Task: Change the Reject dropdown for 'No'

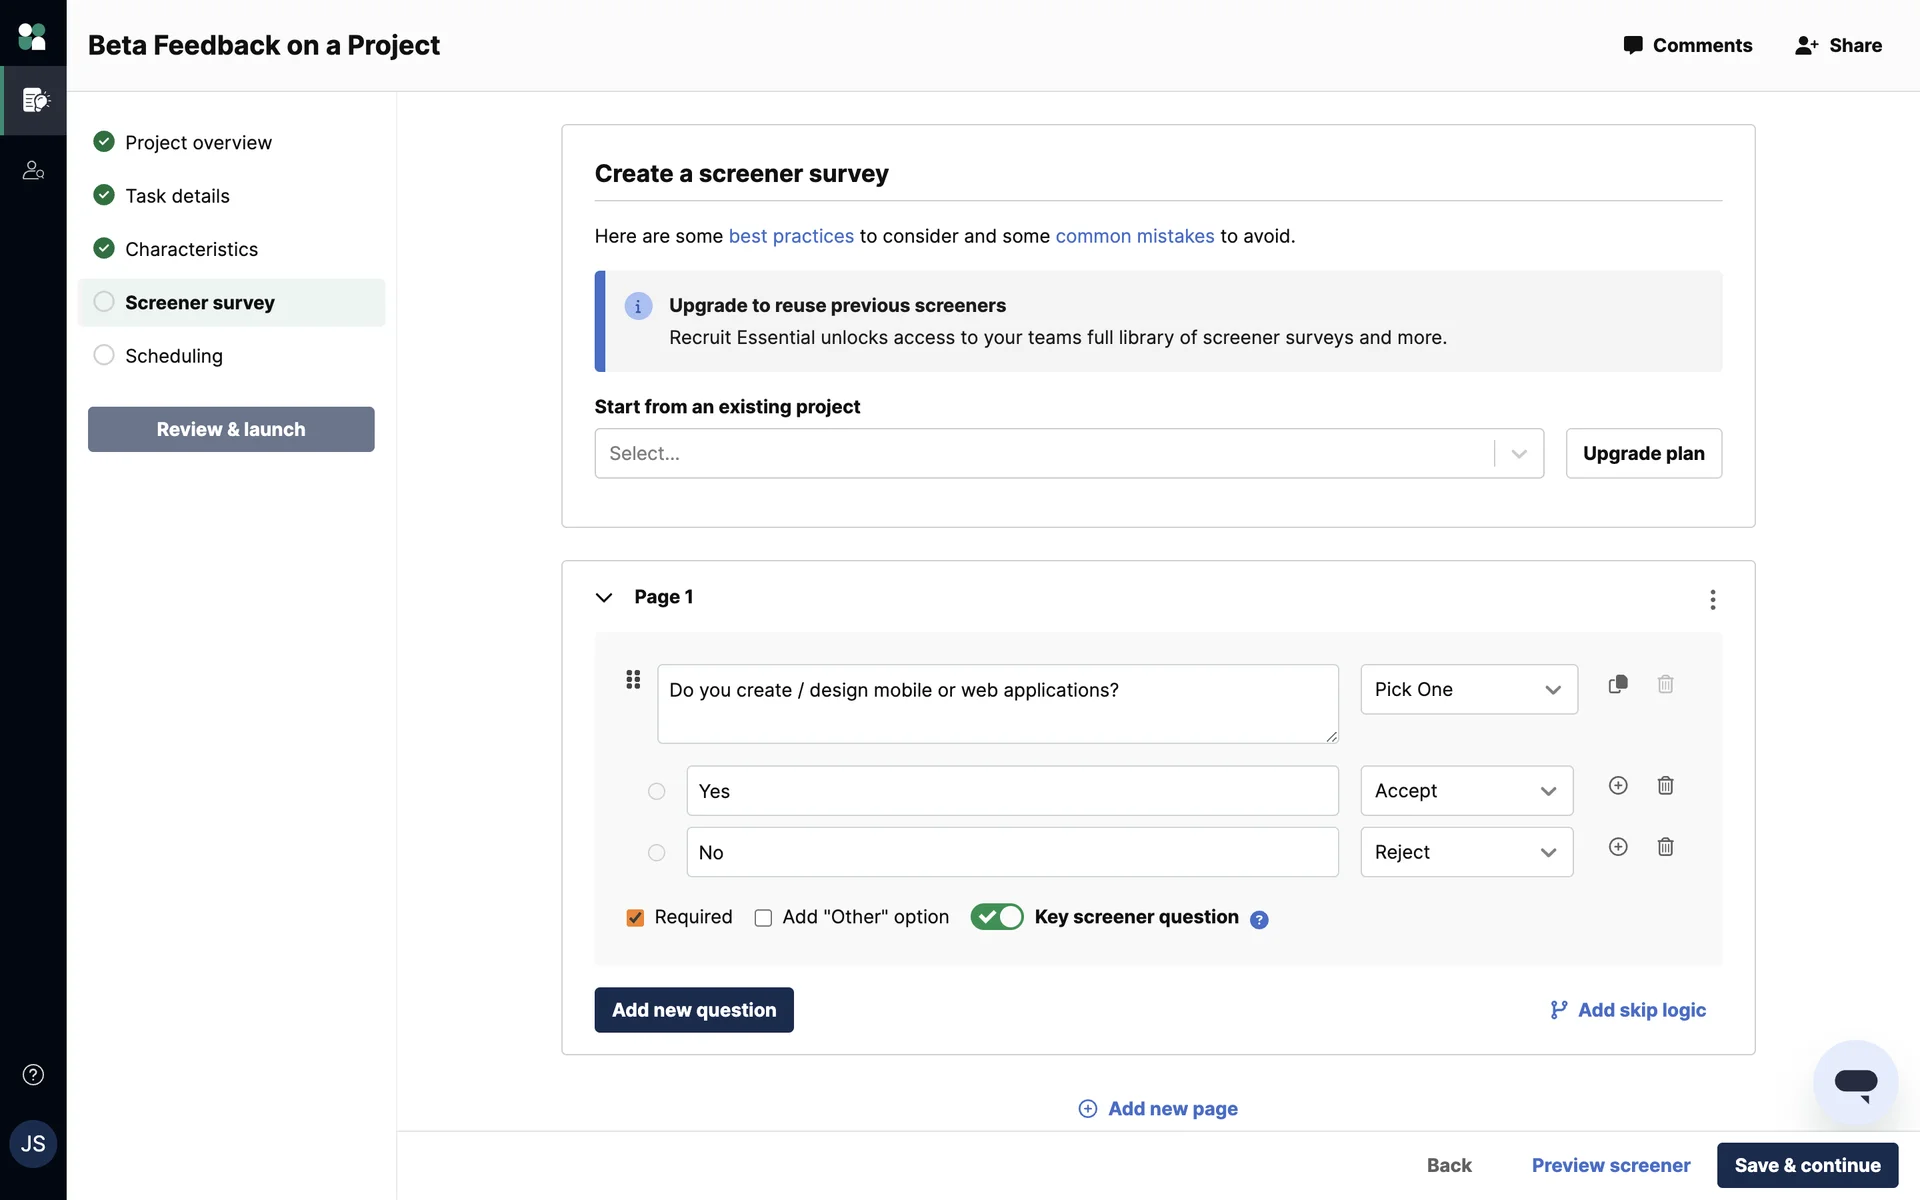Action: coord(1466,852)
